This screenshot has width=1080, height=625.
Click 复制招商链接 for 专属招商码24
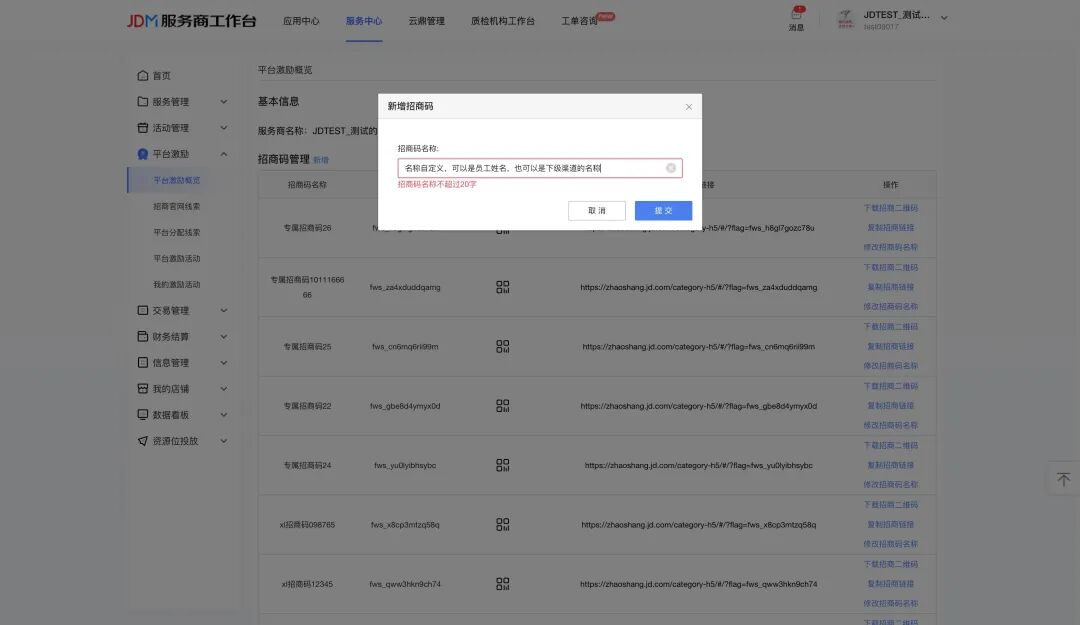click(890, 465)
